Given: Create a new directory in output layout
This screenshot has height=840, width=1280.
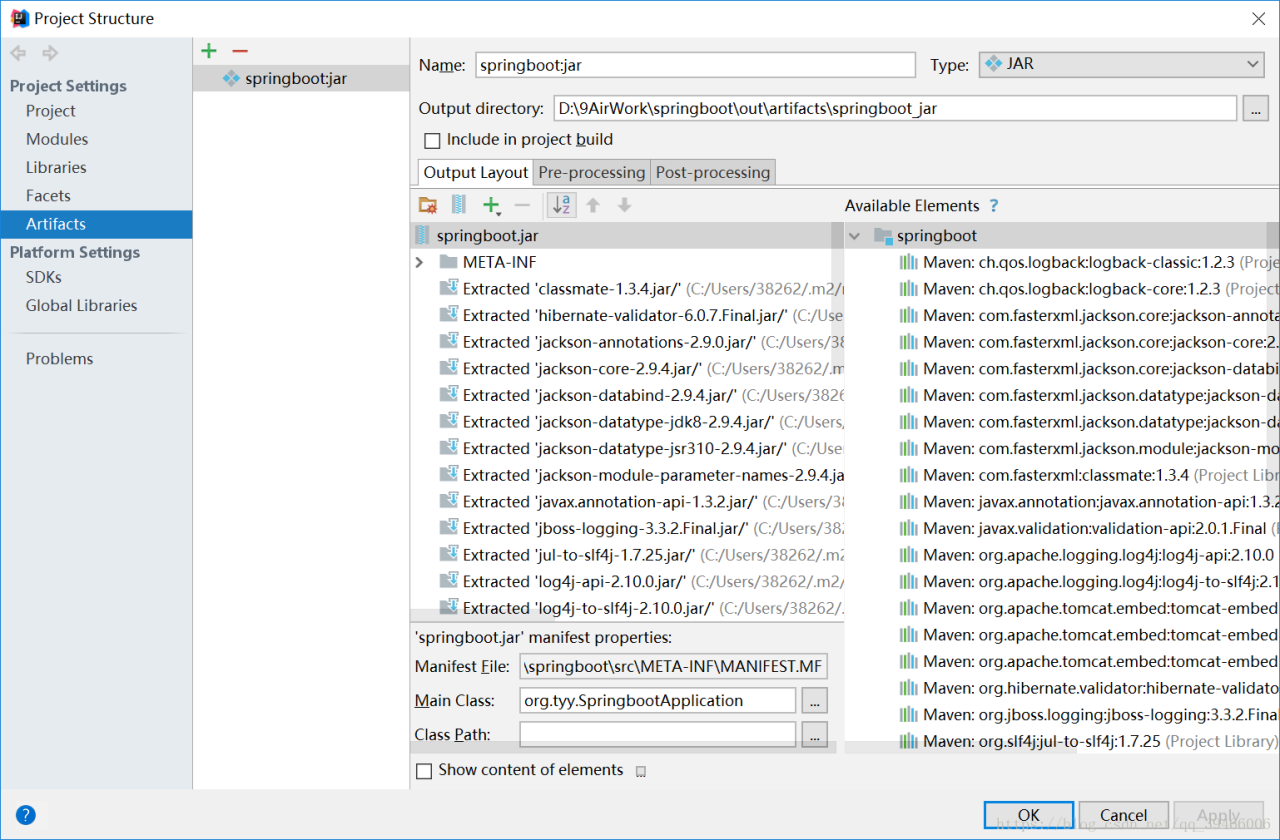Looking at the screenshot, I should [428, 205].
